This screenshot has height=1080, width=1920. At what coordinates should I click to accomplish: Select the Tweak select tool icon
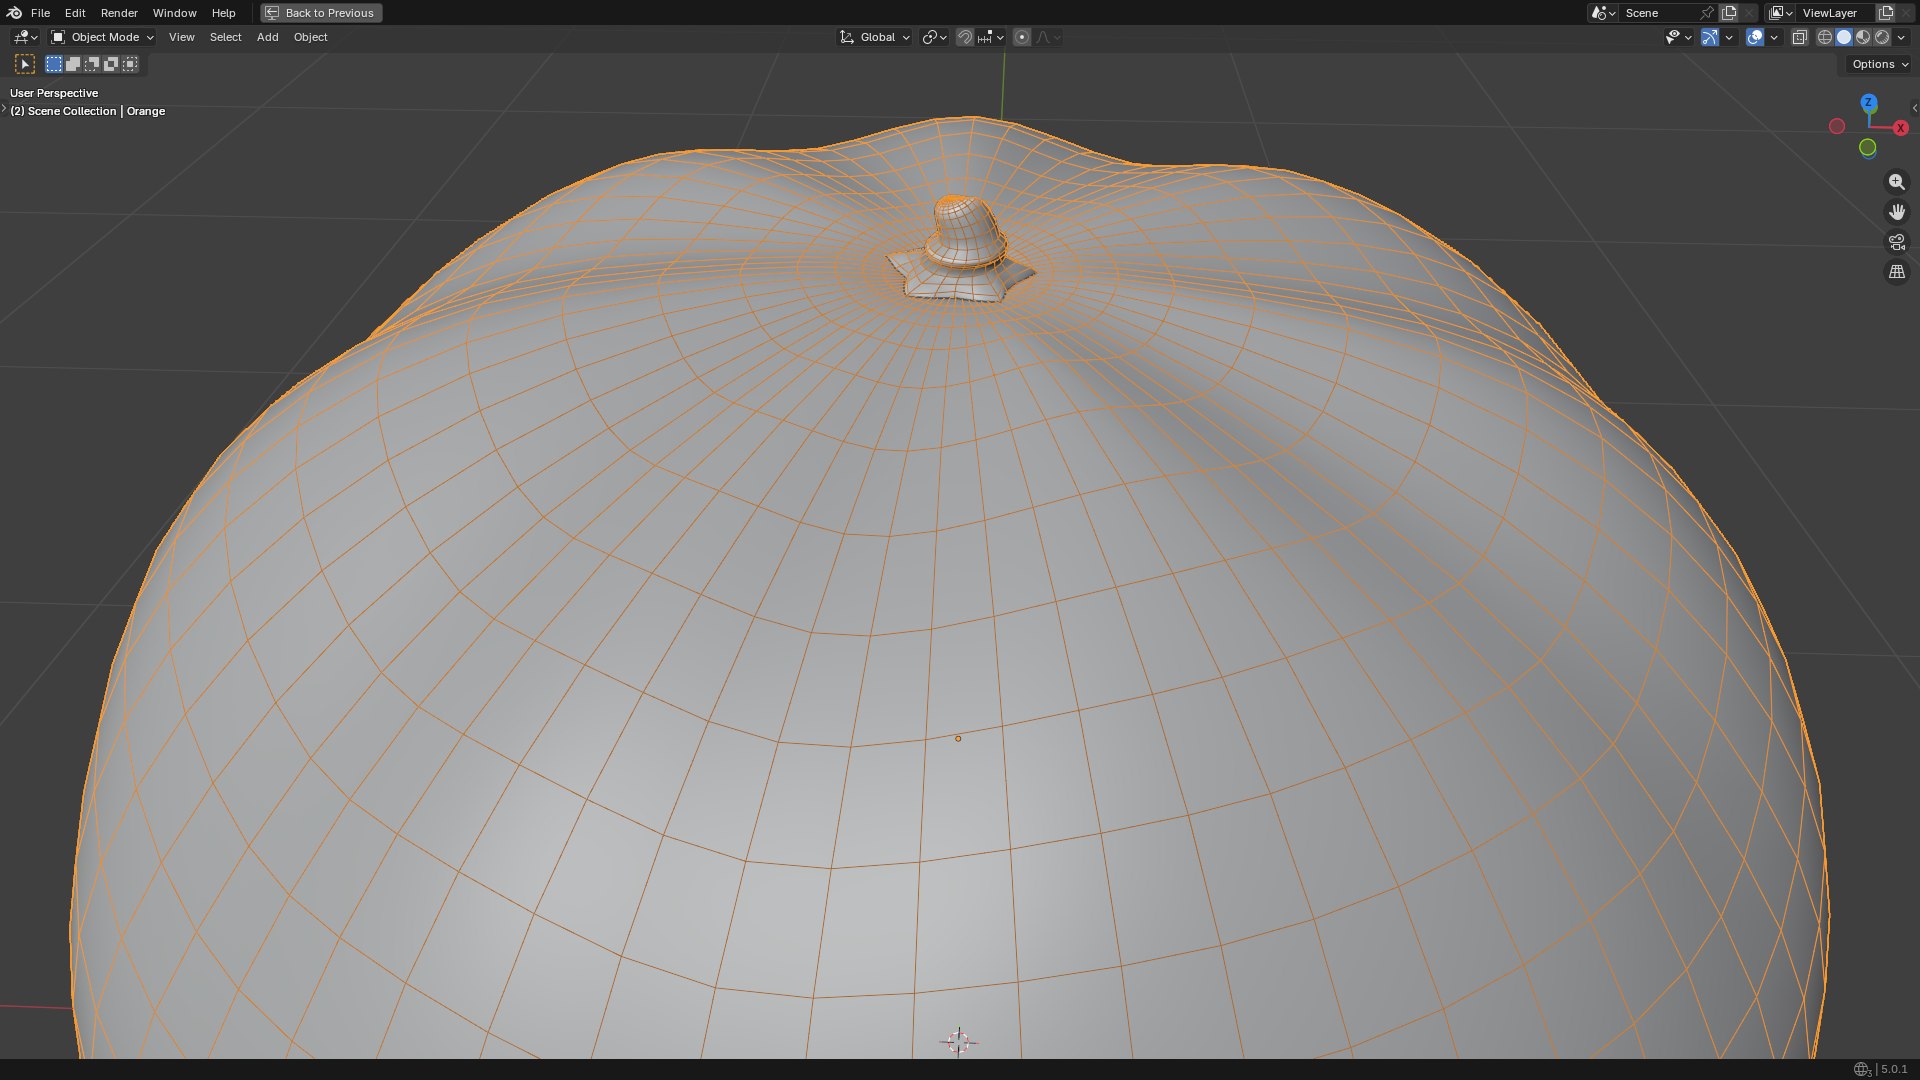click(25, 64)
